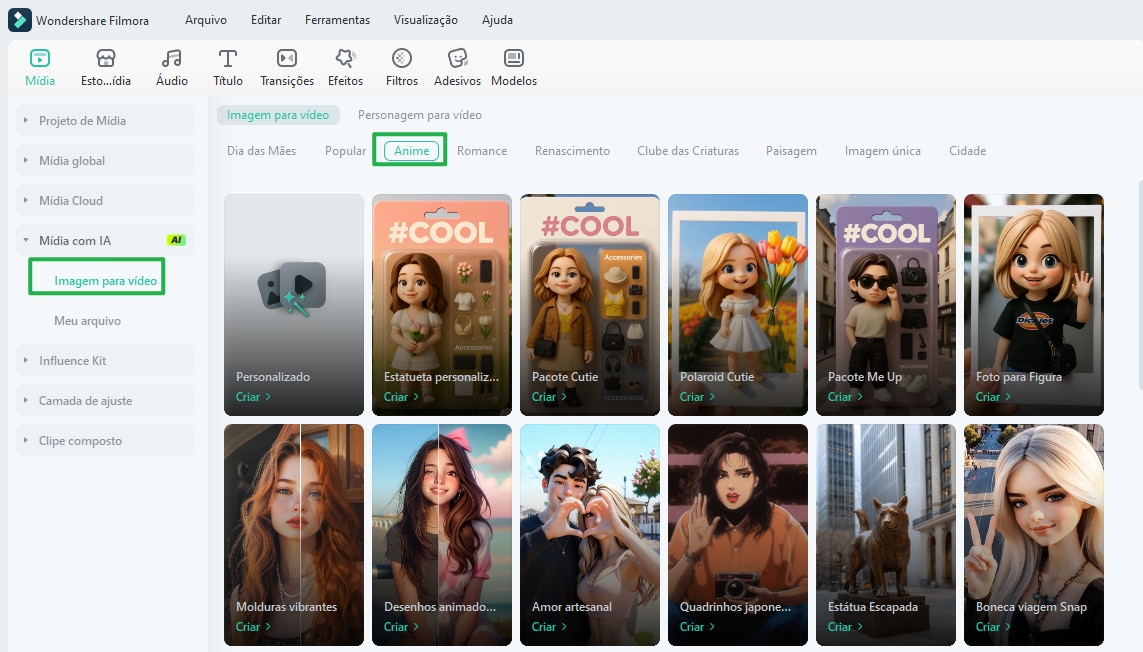Open the Efeitos sparkle icon
The width and height of the screenshot is (1143, 652).
tap(345, 58)
